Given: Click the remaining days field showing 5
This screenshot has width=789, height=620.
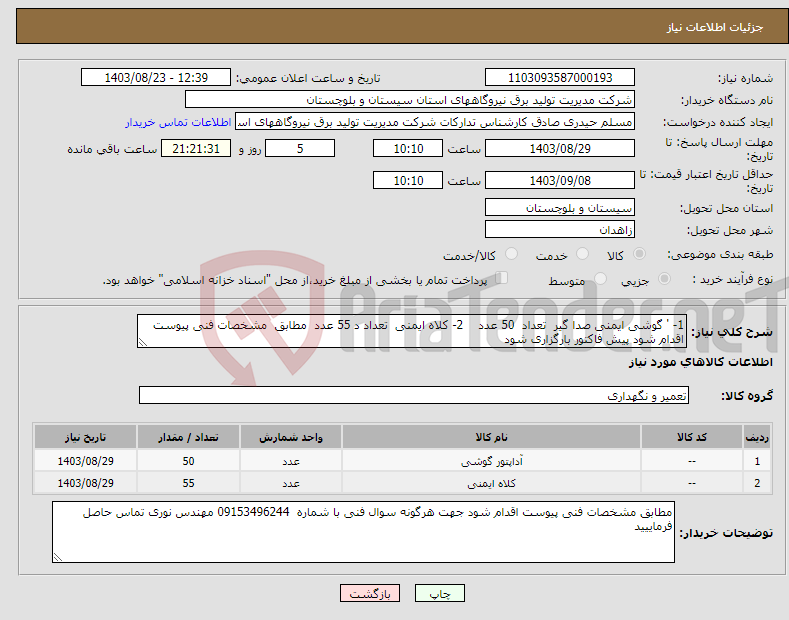Looking at the screenshot, I should (300, 148).
